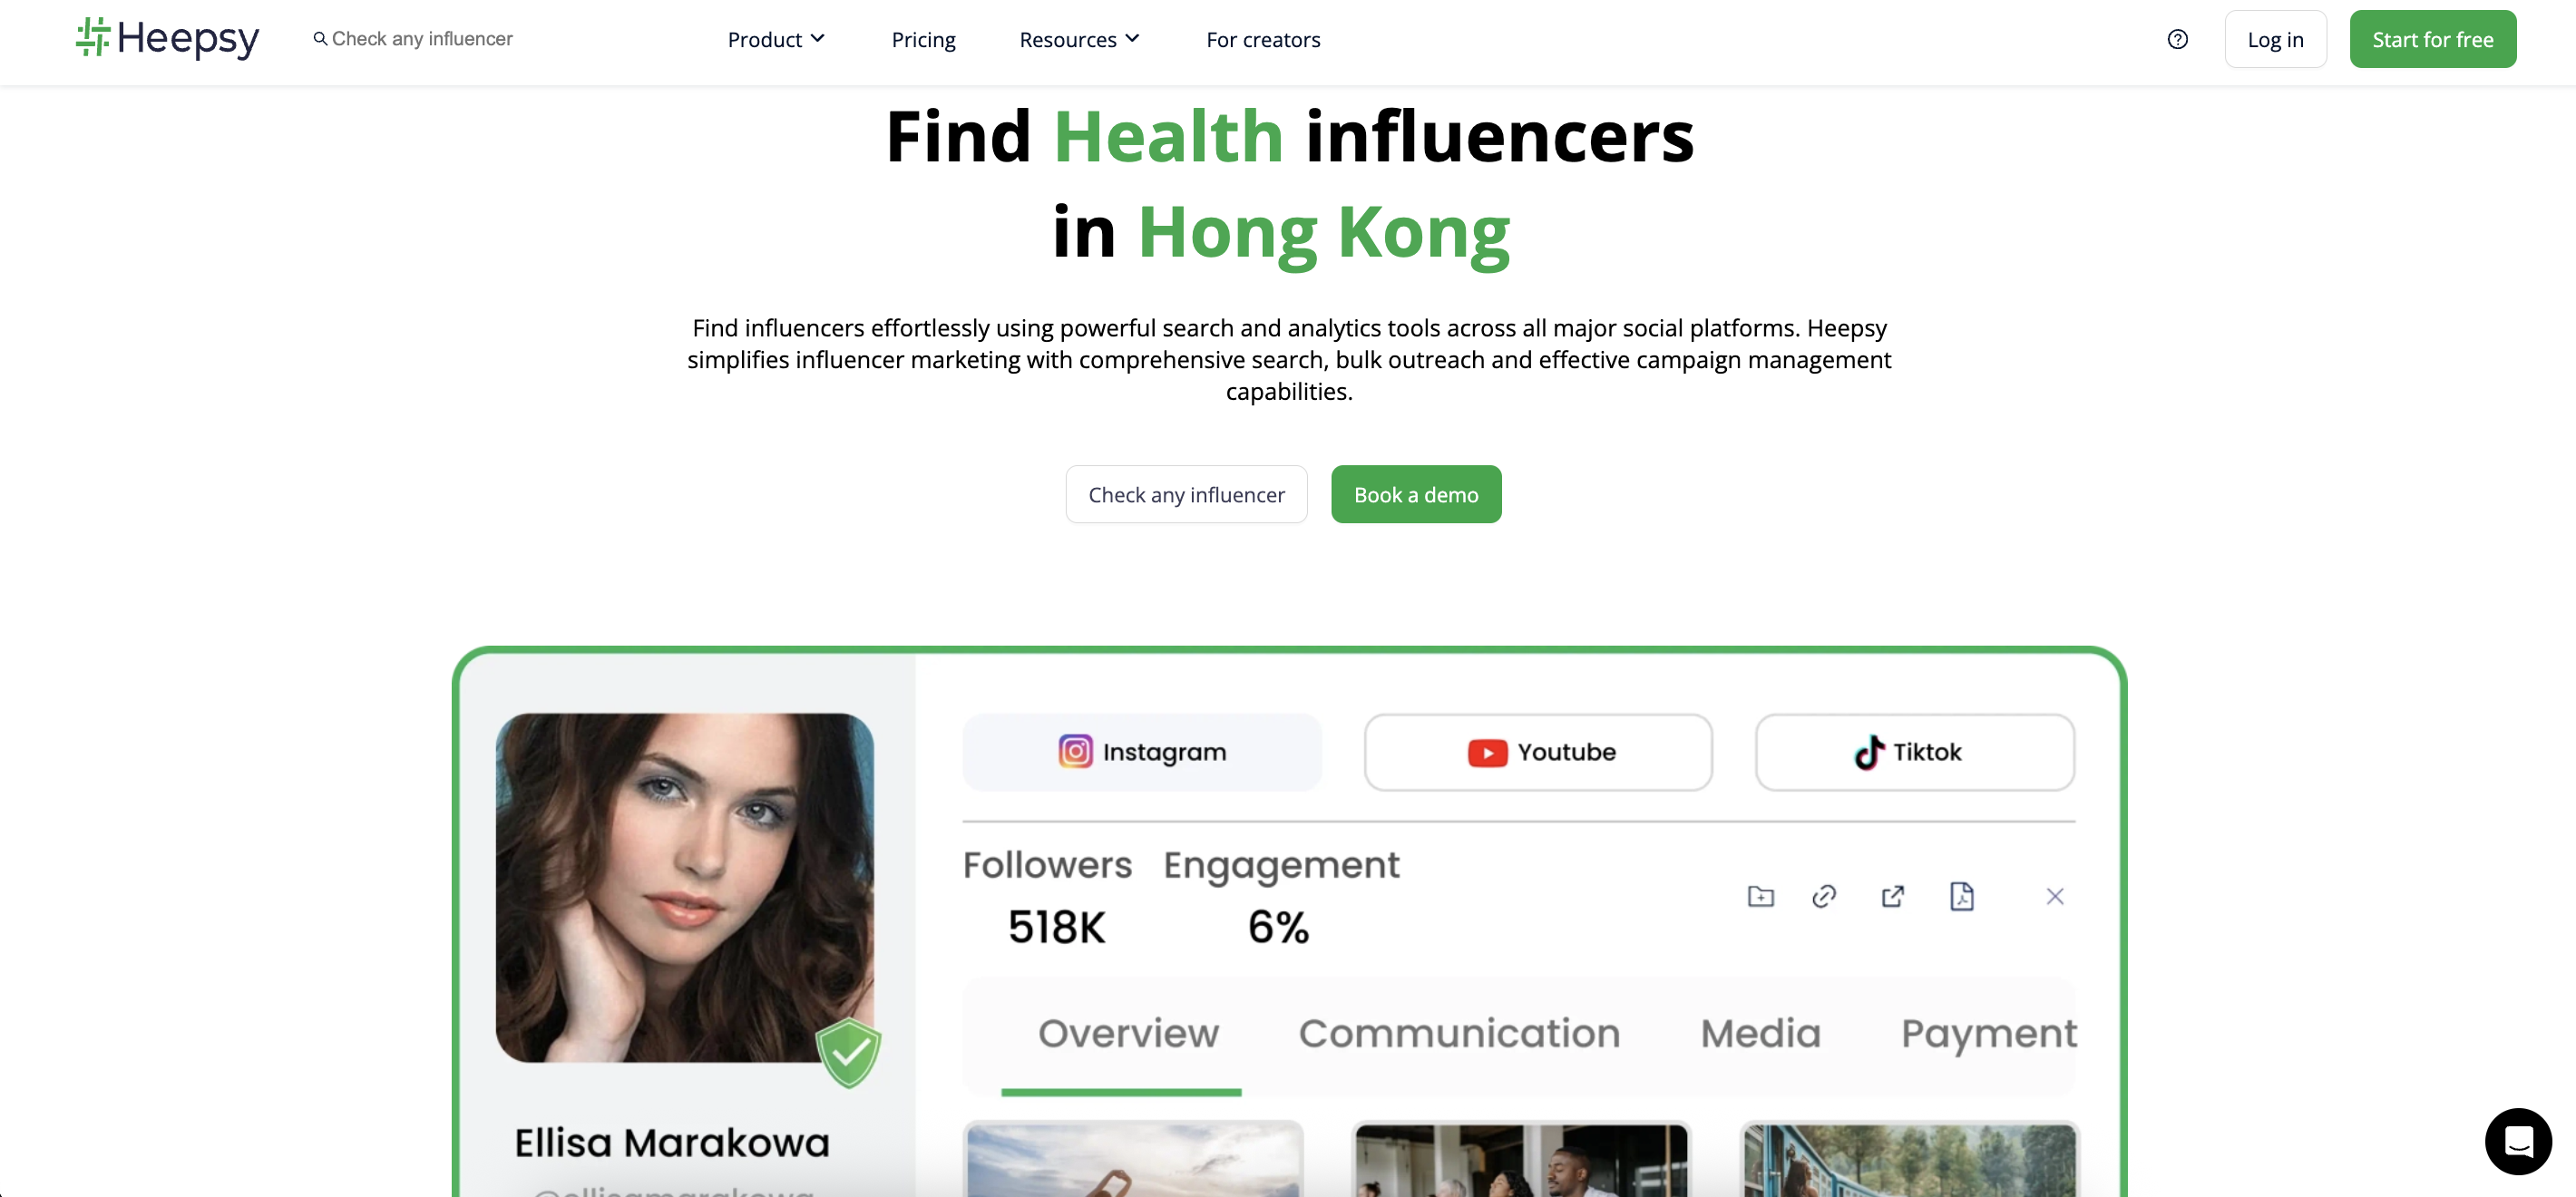Image resolution: width=2576 pixels, height=1197 pixels.
Task: Click the open external link icon
Action: [x=1892, y=896]
